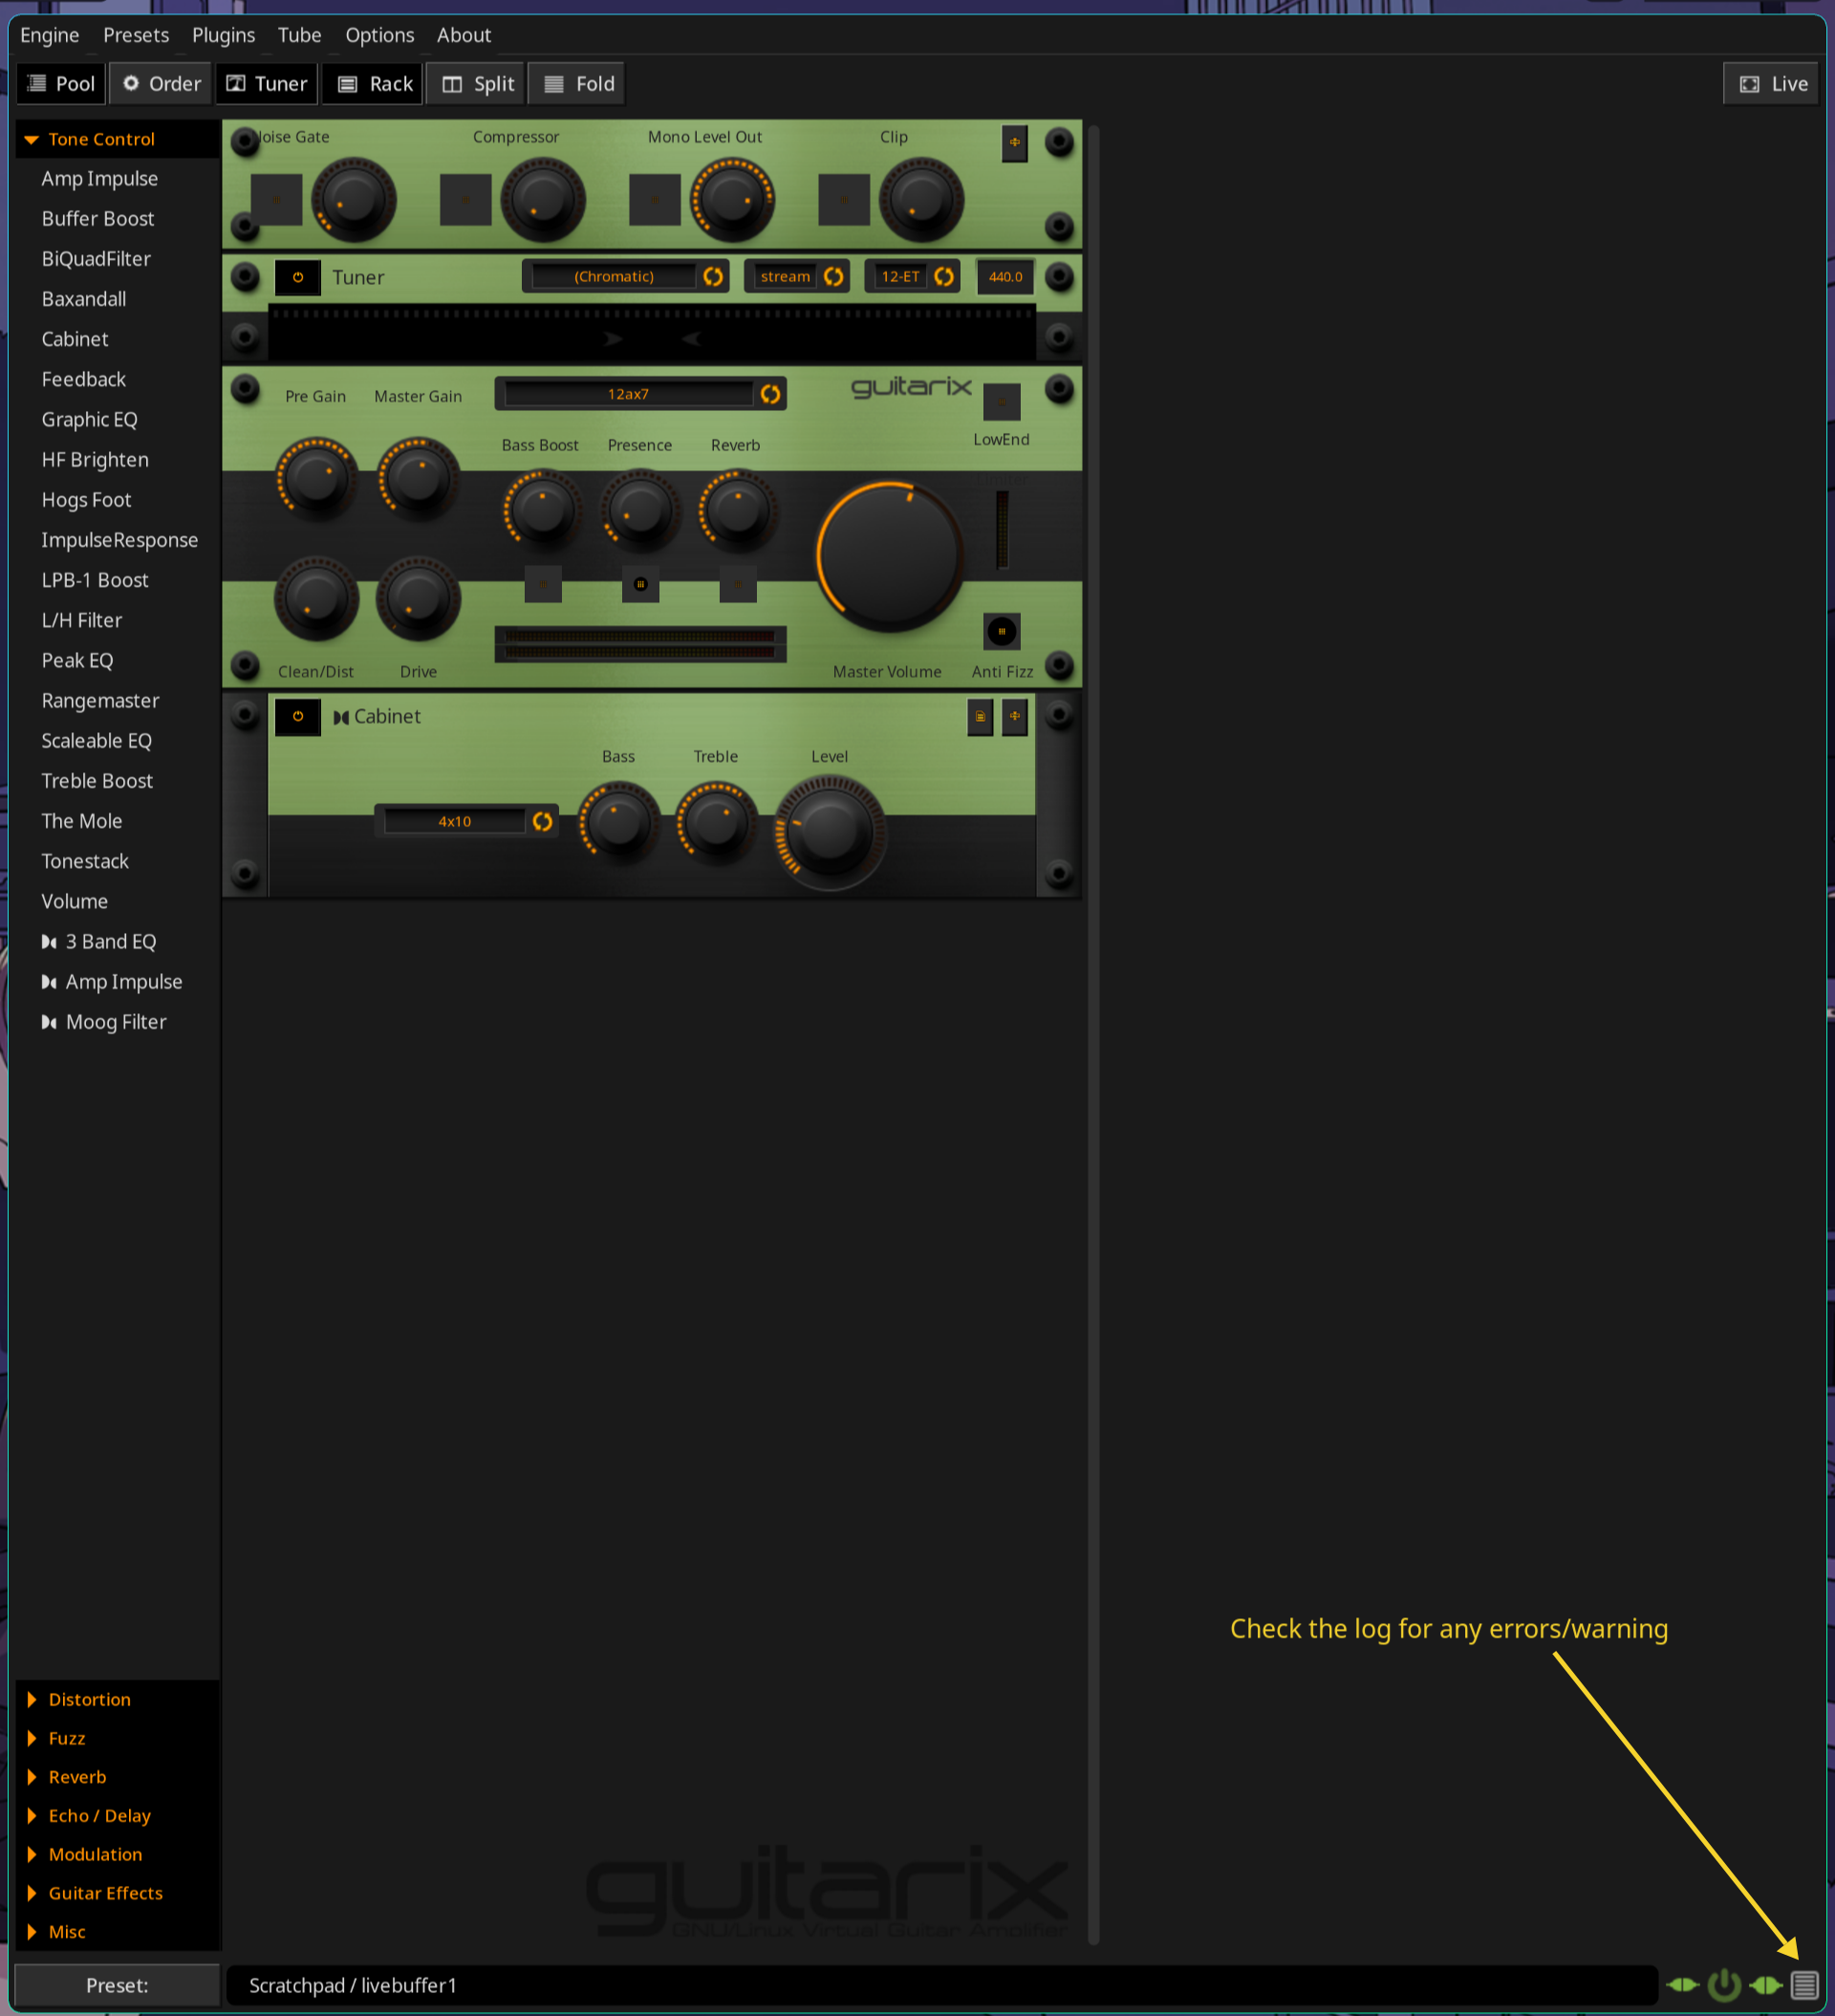Open the Tuner view from toolbar

(266, 83)
